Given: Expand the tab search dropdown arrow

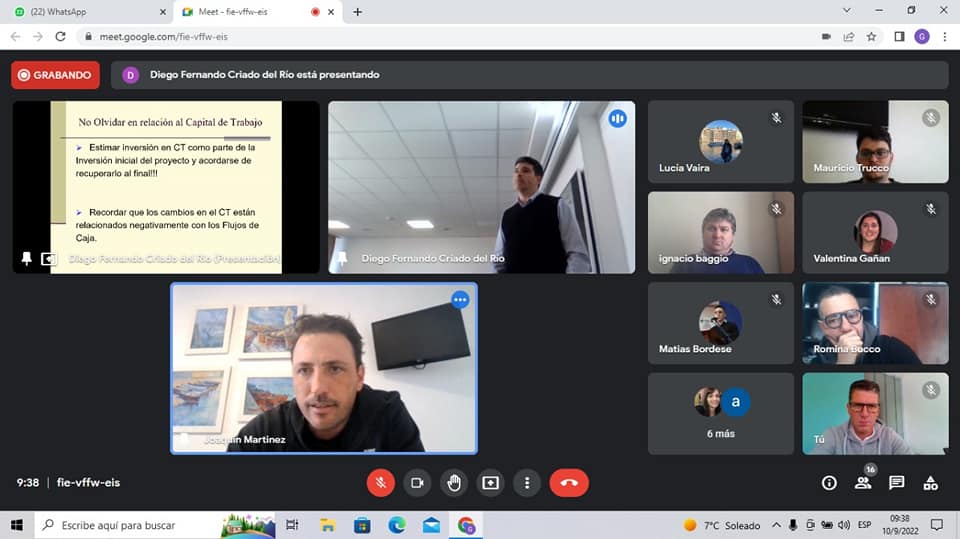Looking at the screenshot, I should (847, 10).
